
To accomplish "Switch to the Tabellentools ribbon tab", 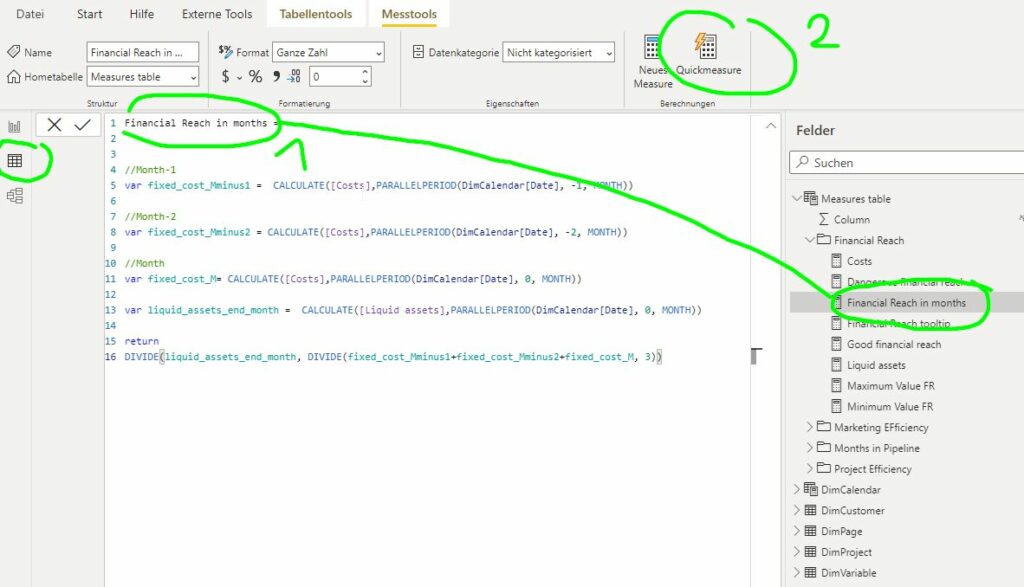I will (x=316, y=14).
